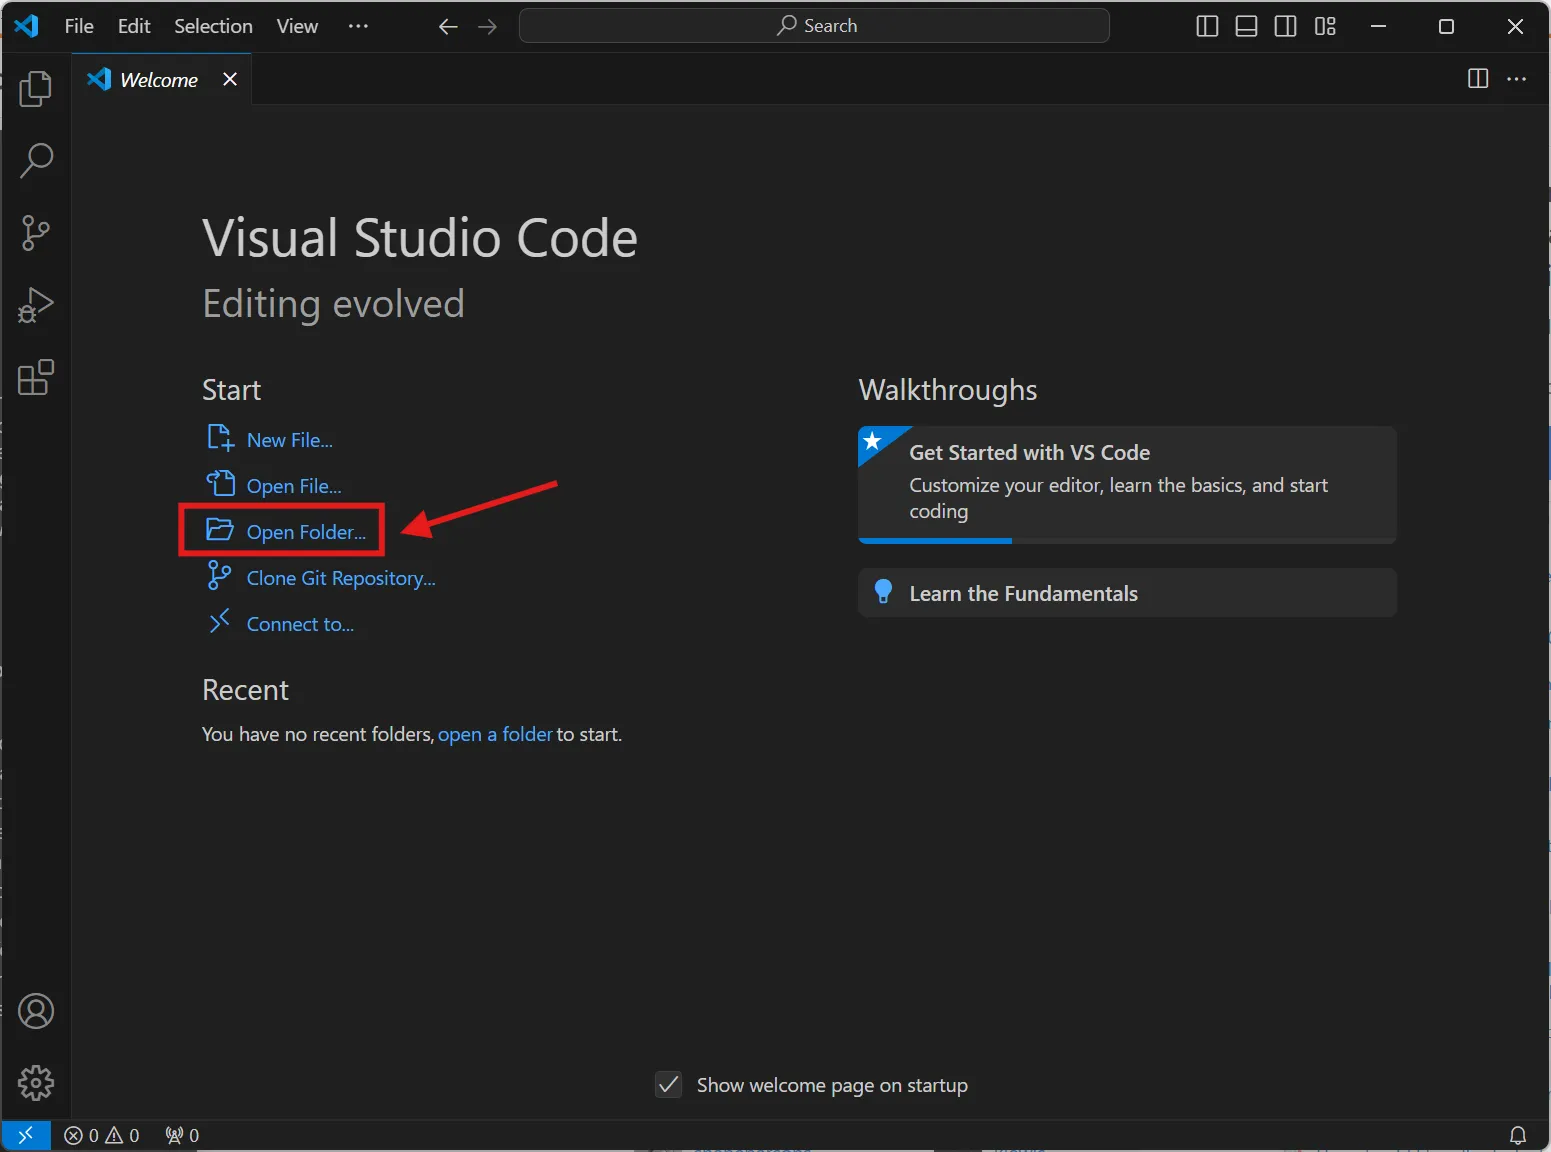This screenshot has height=1152, width=1551.
Task: Uncheck Show welcome page on startup
Action: click(668, 1085)
